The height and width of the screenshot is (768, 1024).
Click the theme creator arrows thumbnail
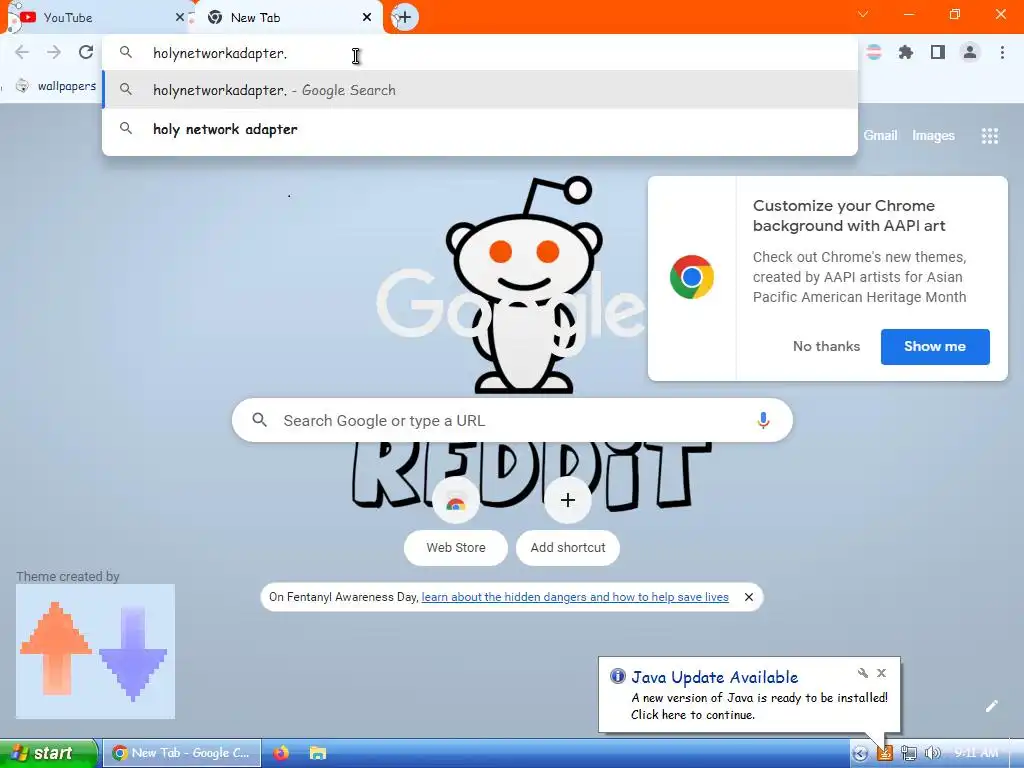coord(95,651)
